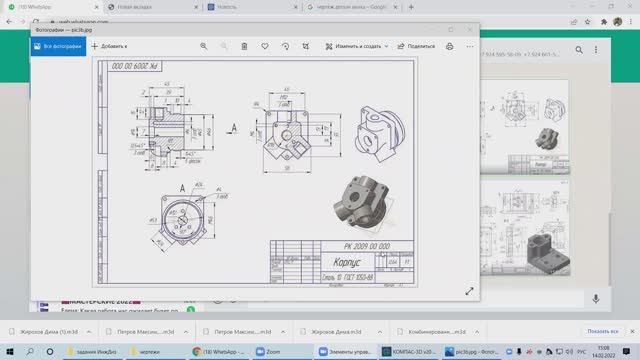Screen dimensions: 640x360
Task: Switch to the Google search results tab
Action: [x=352, y=7]
